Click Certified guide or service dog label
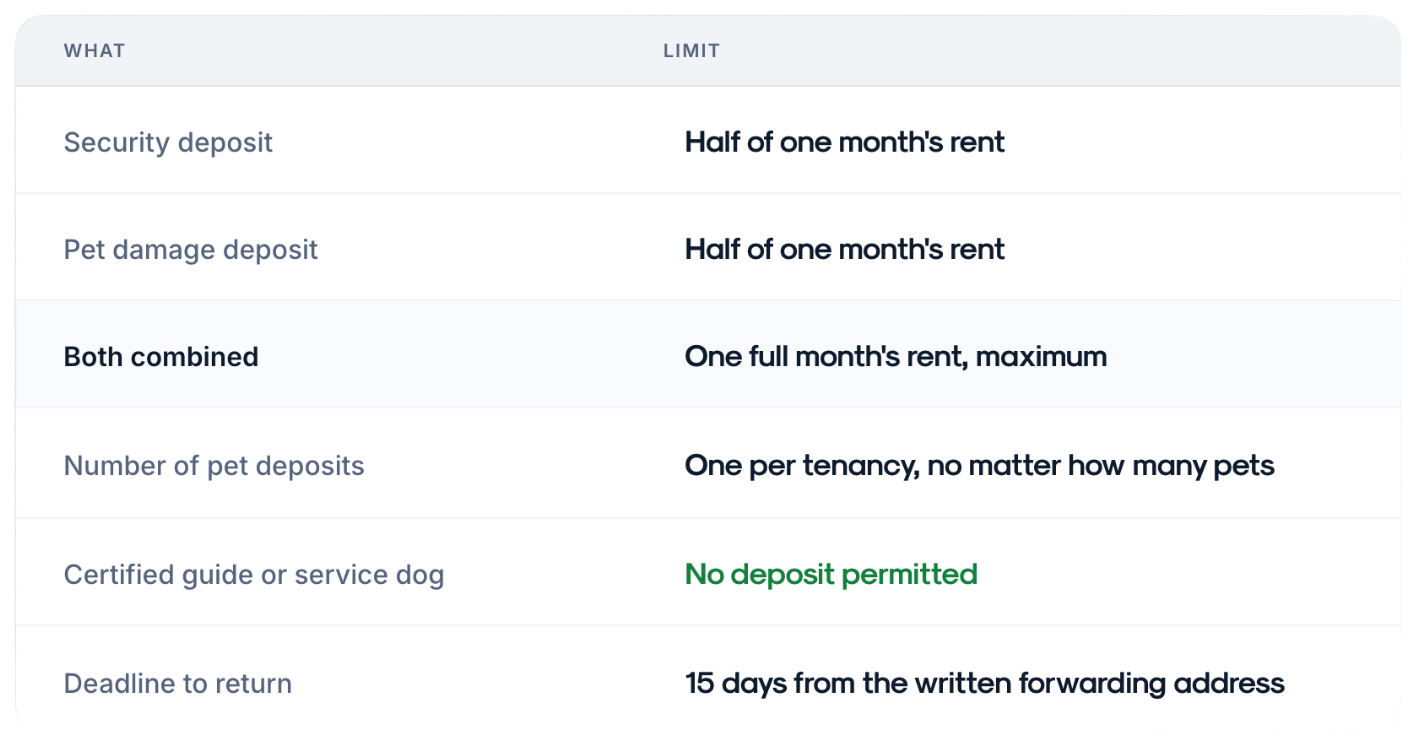Screen dimensions: 1416x739 tap(254, 575)
